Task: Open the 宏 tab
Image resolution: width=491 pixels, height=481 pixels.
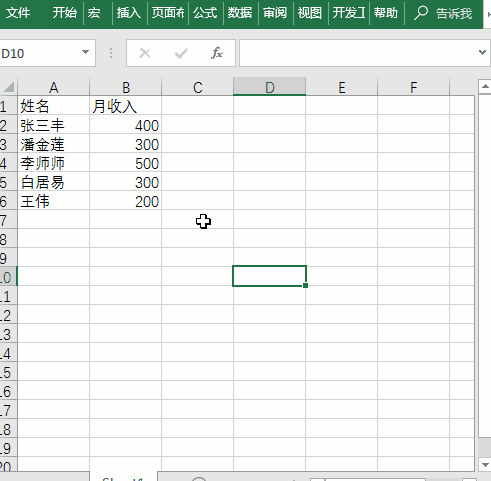Action: [x=94, y=13]
